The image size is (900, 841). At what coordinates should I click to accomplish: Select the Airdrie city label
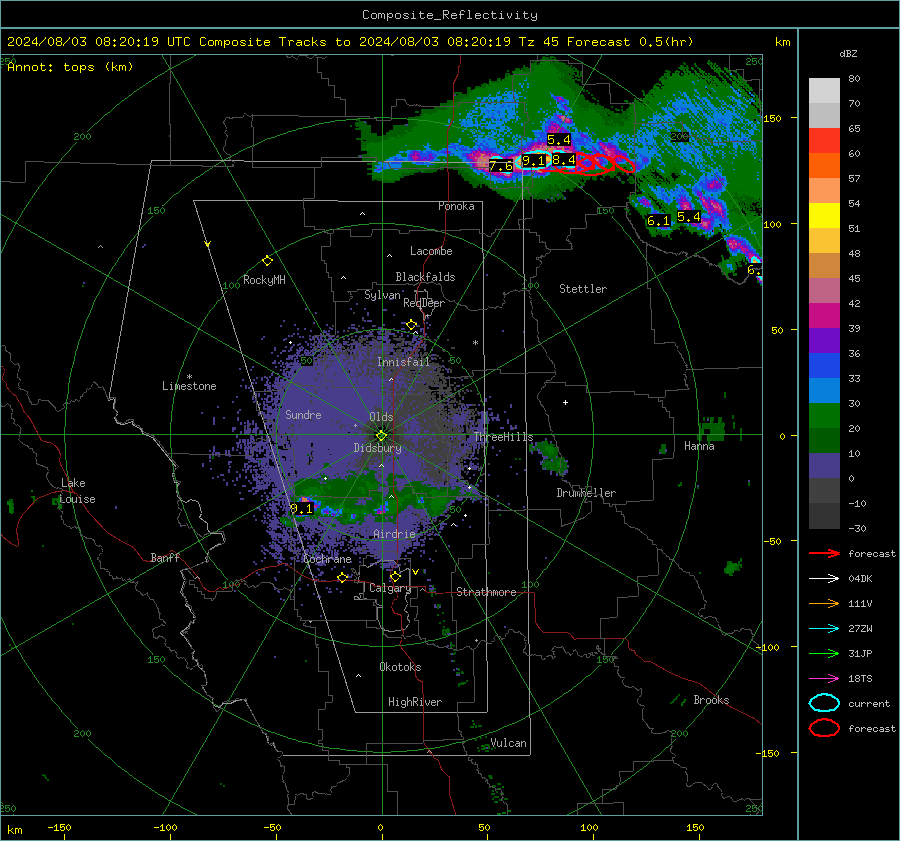pyautogui.click(x=394, y=534)
